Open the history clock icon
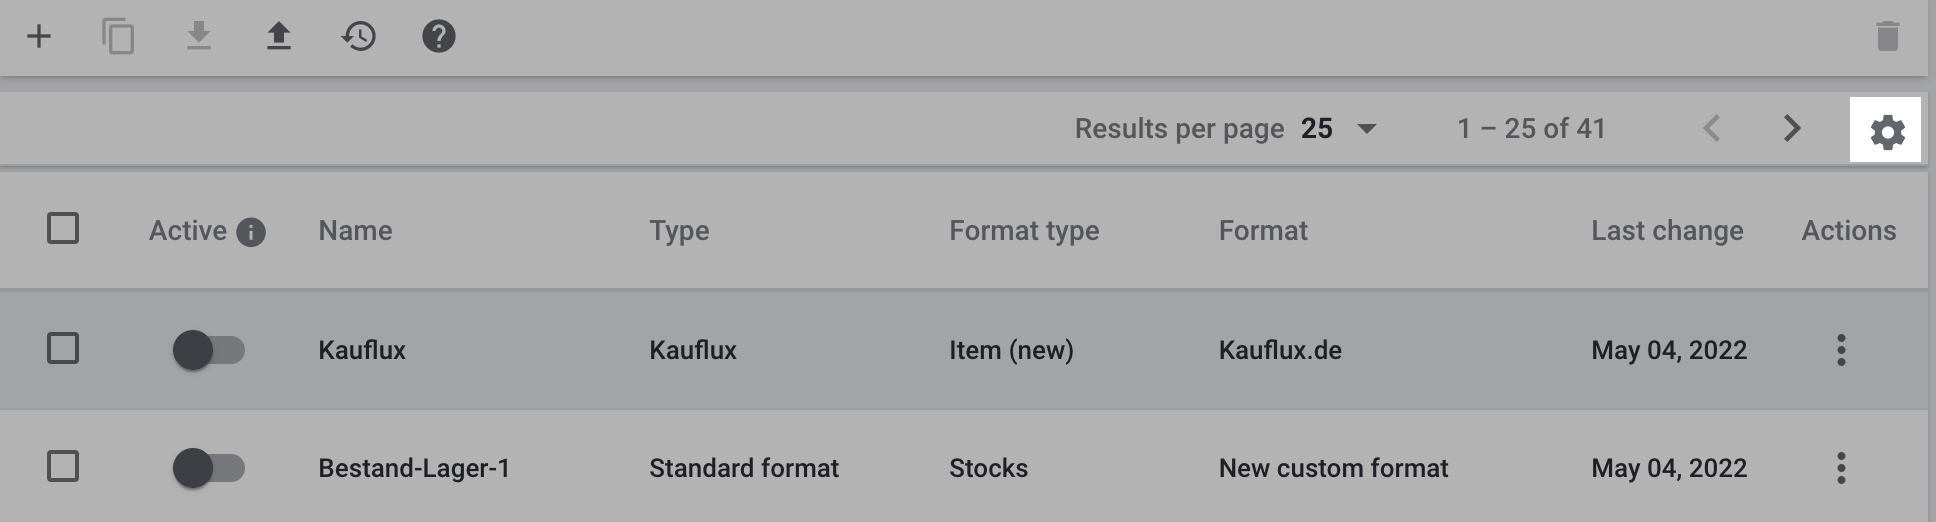The height and width of the screenshot is (522, 1936). click(359, 37)
